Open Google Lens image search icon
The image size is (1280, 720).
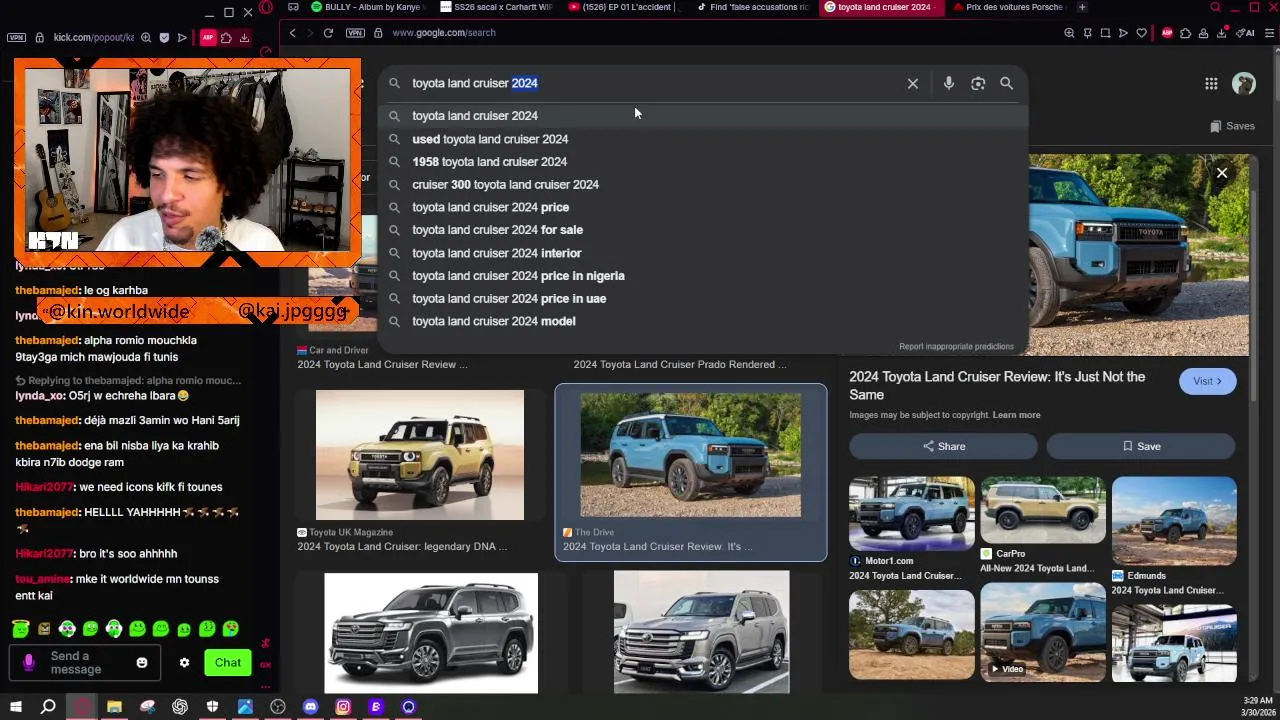(x=978, y=84)
